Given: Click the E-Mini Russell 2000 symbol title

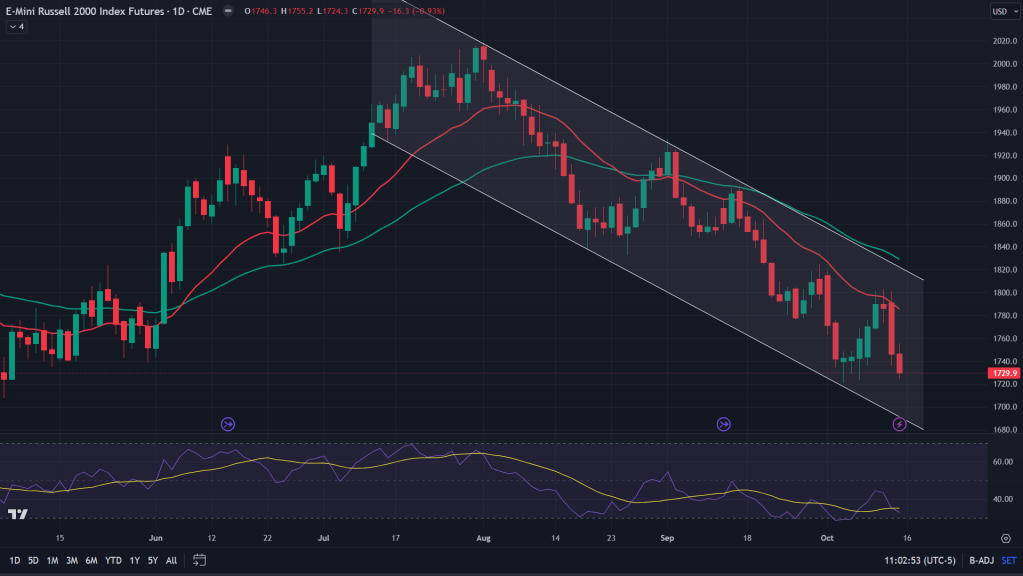Looking at the screenshot, I should (90, 12).
